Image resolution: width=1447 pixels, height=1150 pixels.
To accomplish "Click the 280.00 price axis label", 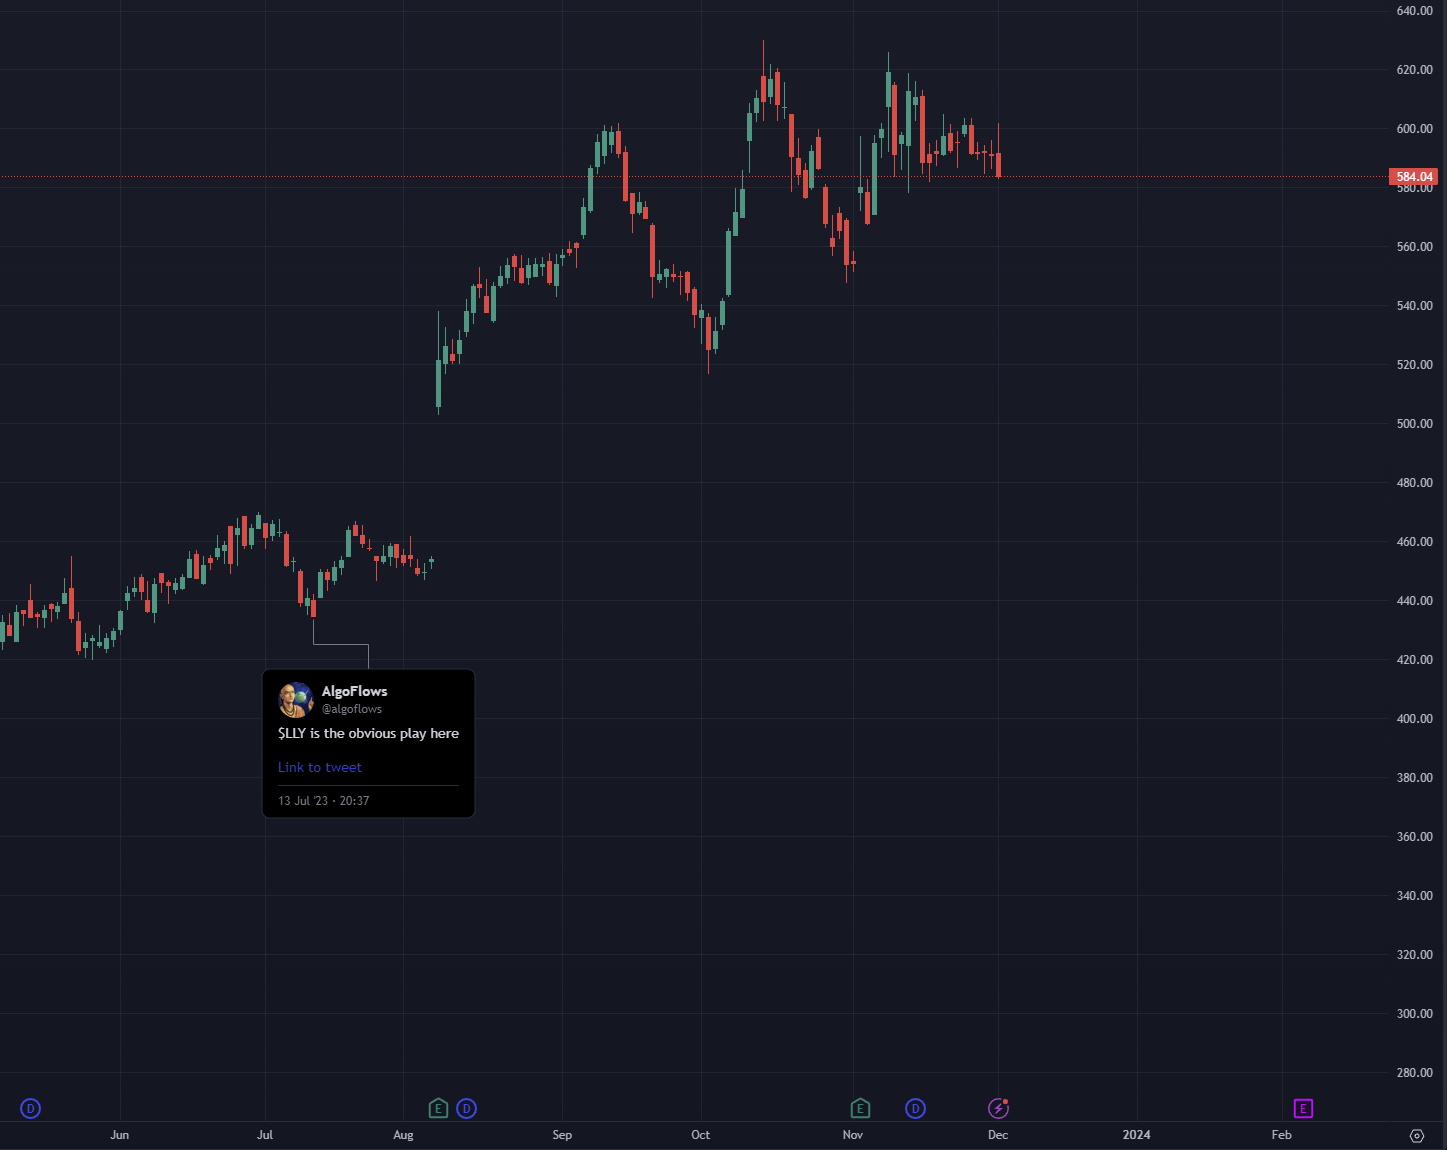I will click(1414, 1073).
